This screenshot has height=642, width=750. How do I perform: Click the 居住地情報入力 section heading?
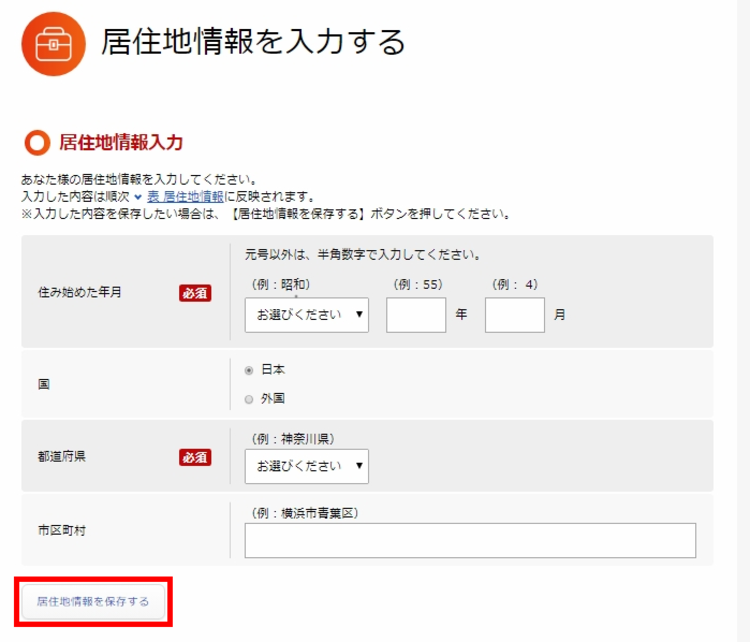pyautogui.click(x=121, y=143)
